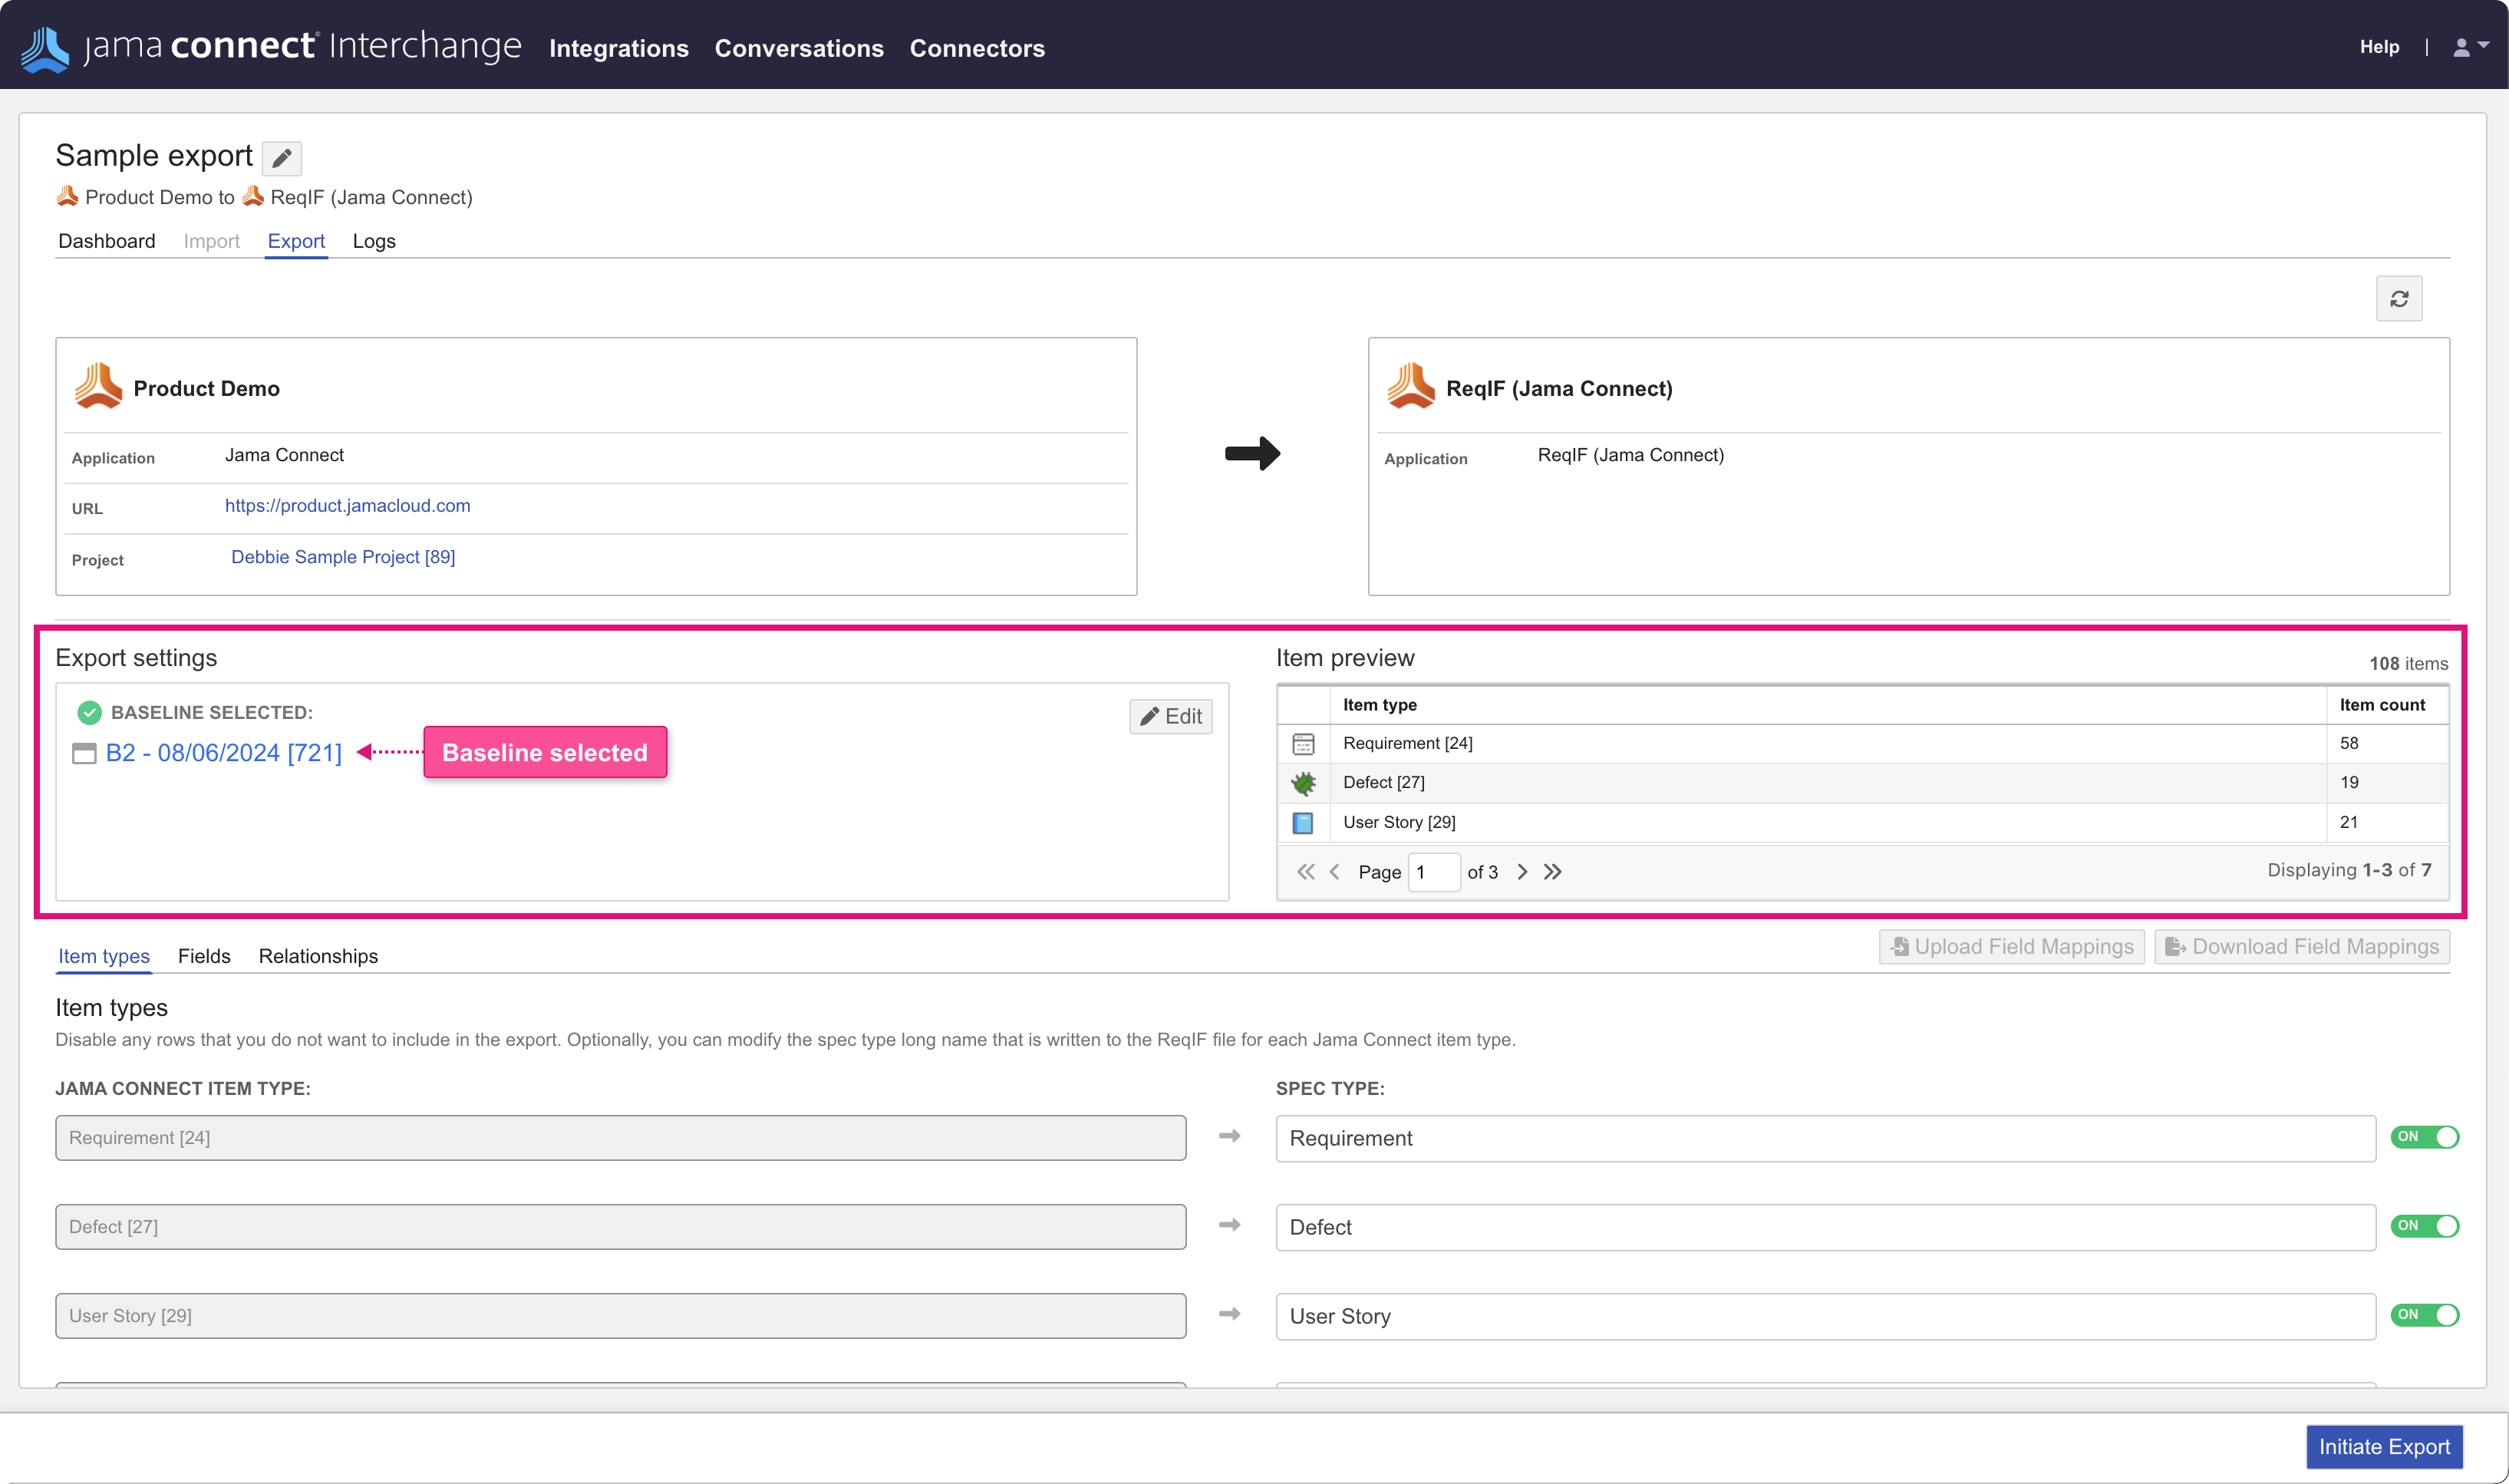Select the Item types sub-tab
The image size is (2509, 1484).
point(104,956)
